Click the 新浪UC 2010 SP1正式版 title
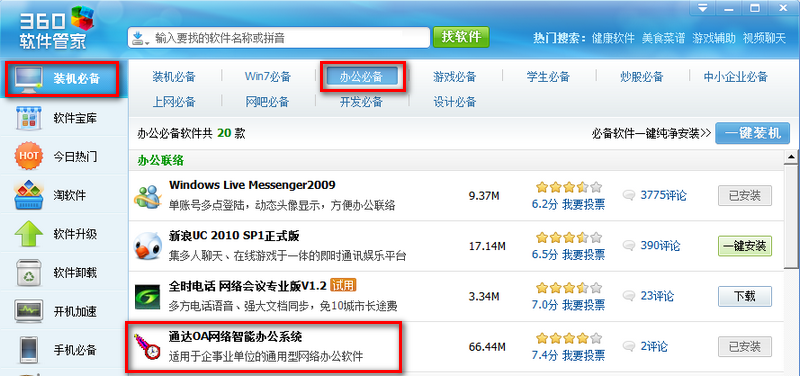The height and width of the screenshot is (376, 800). click(x=234, y=236)
